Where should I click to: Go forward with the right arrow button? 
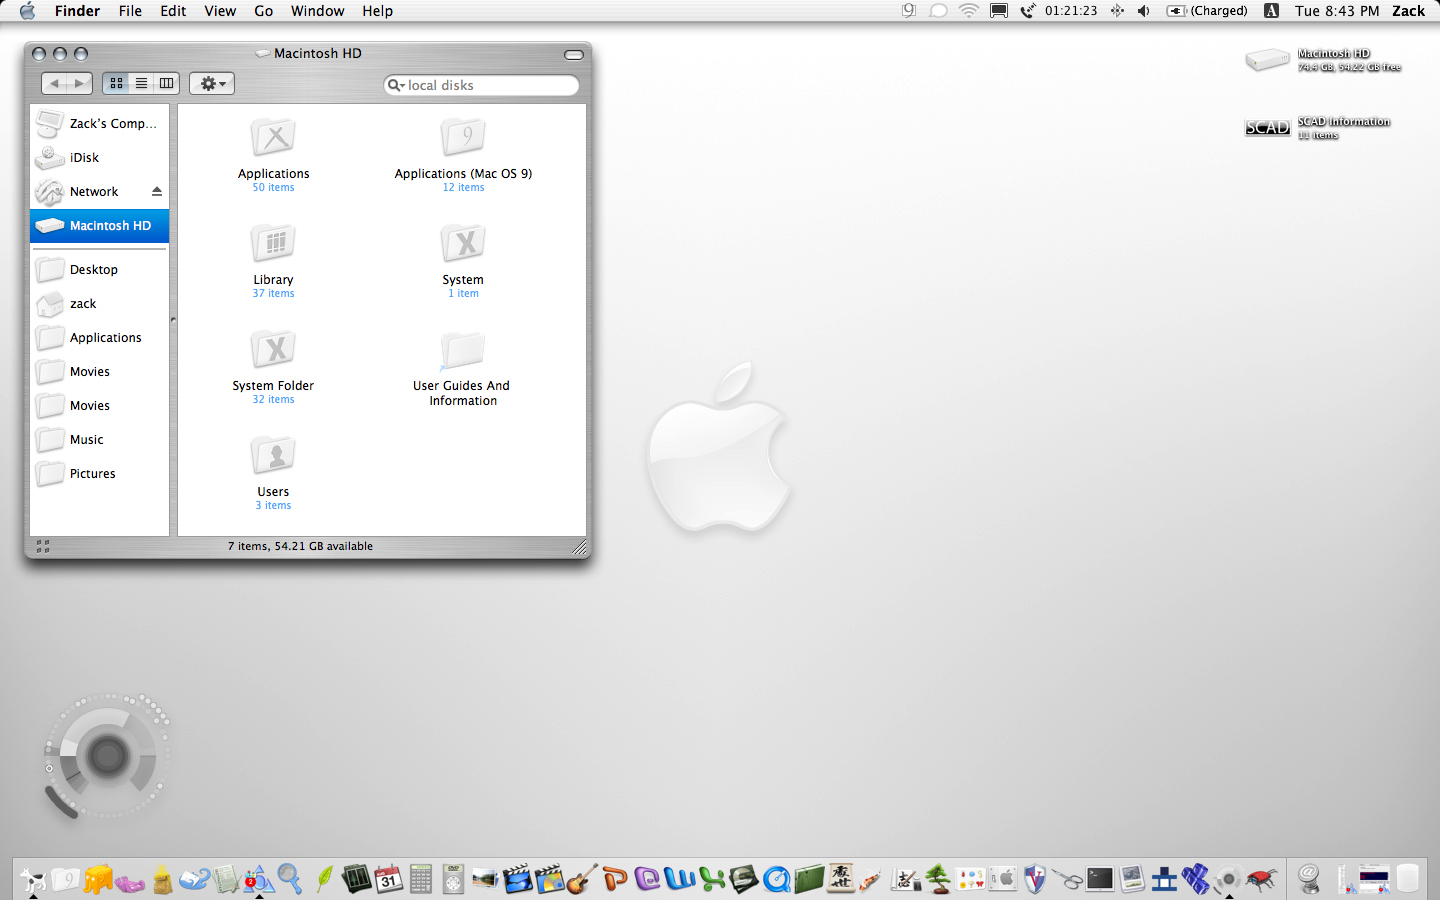(x=80, y=84)
